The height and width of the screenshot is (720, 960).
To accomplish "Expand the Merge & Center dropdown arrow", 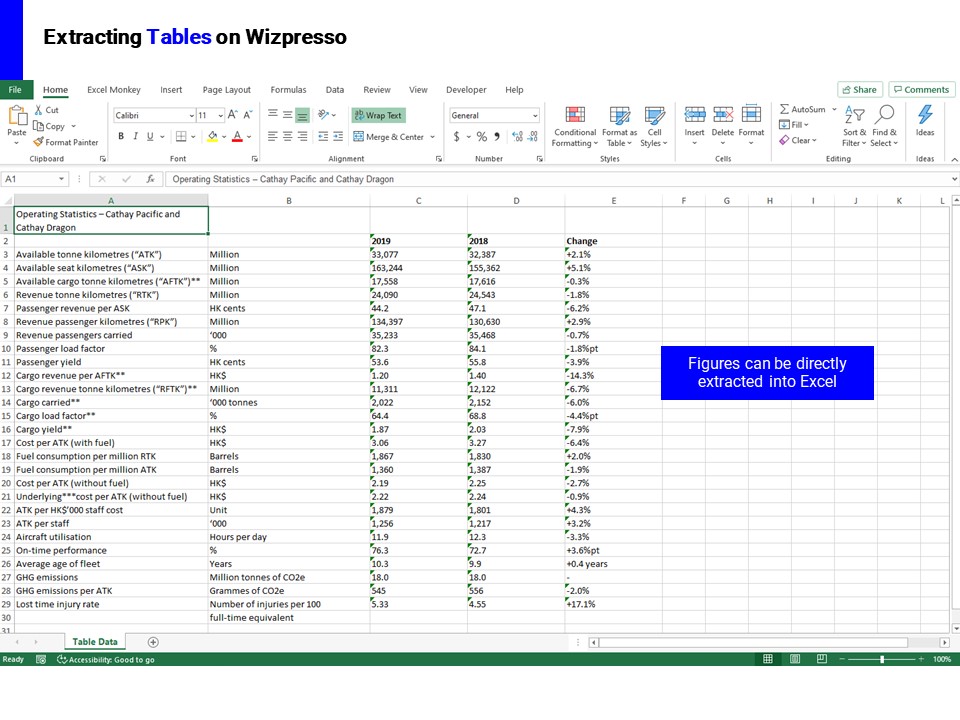I will tap(432, 137).
